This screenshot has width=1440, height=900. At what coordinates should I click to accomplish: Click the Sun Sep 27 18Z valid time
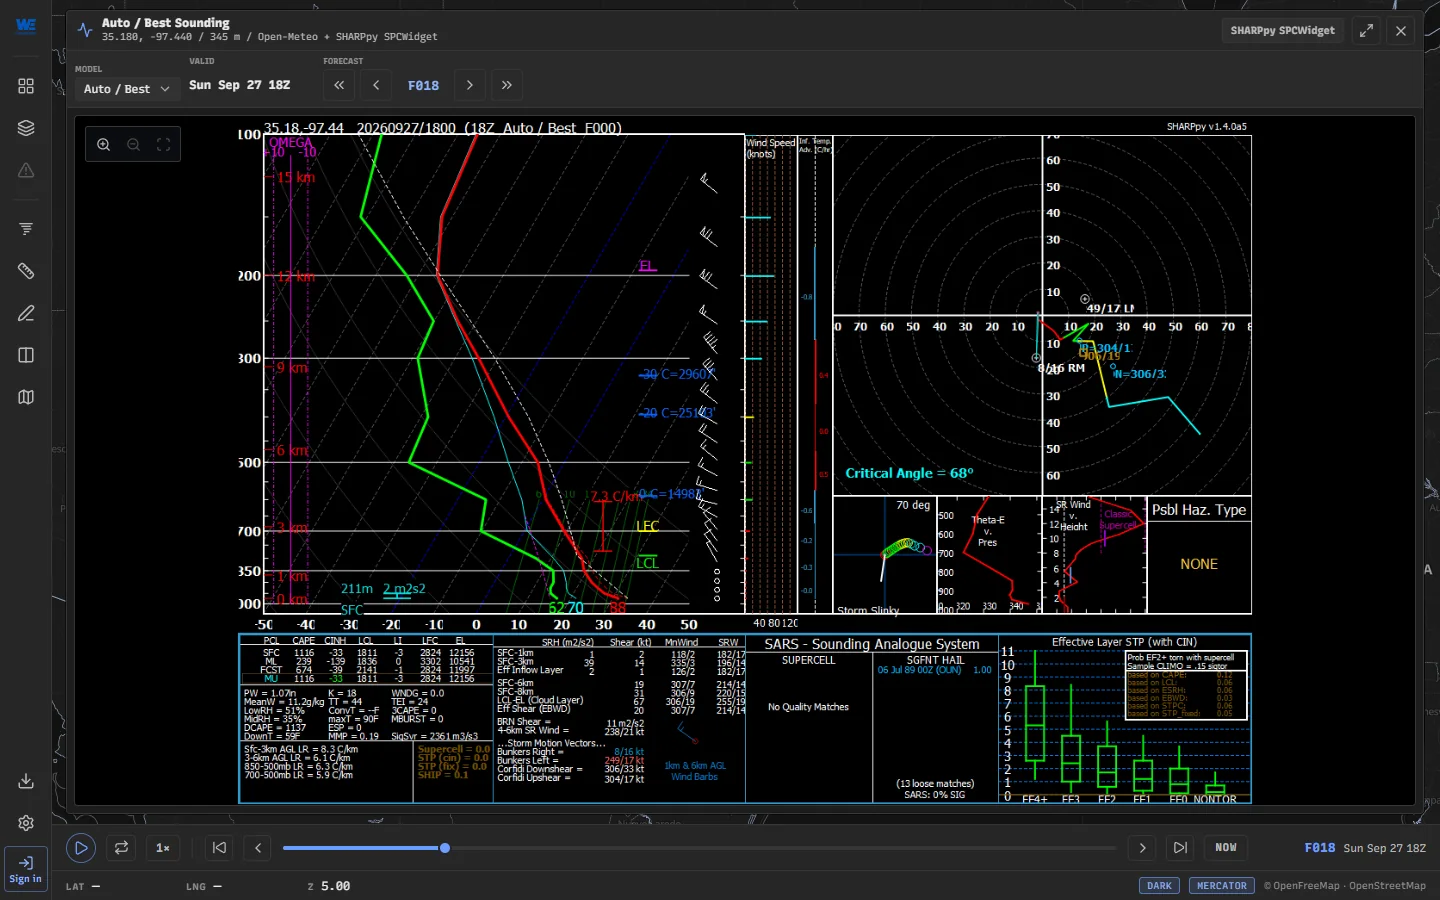tap(240, 86)
